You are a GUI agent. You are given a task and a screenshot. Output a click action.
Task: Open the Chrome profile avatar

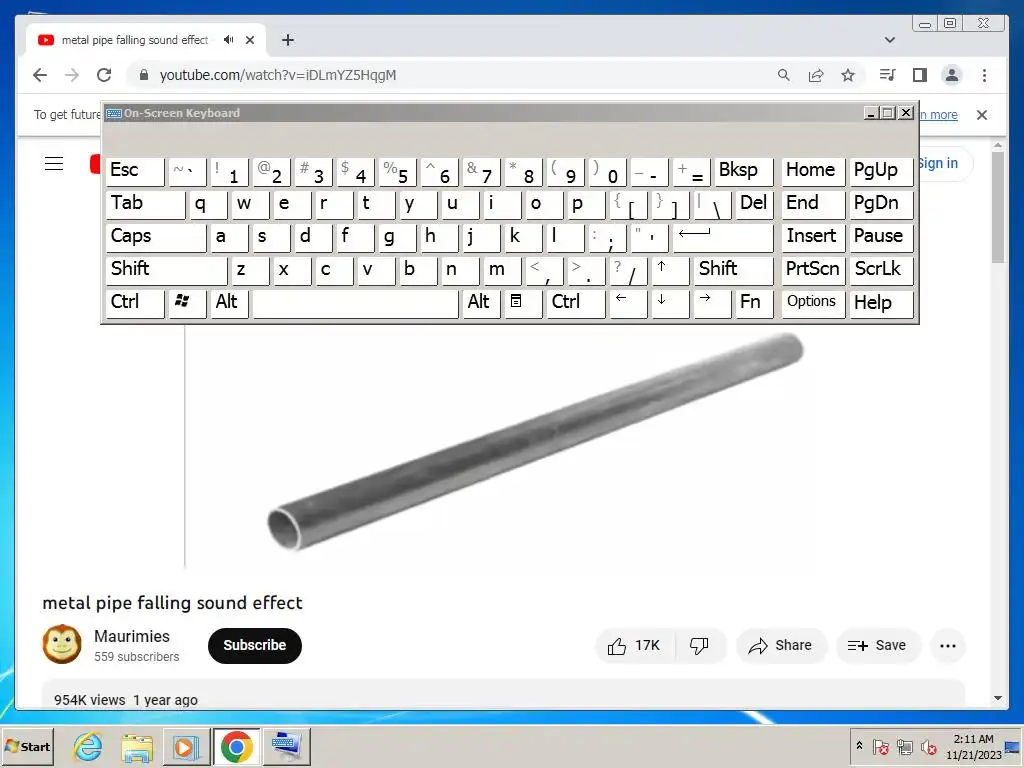coord(952,75)
